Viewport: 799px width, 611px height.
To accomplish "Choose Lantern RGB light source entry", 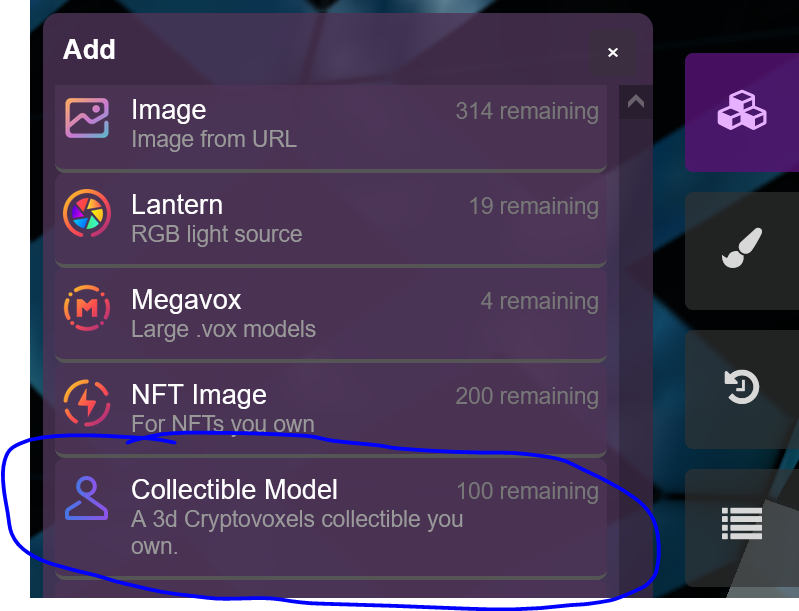I will [331, 221].
